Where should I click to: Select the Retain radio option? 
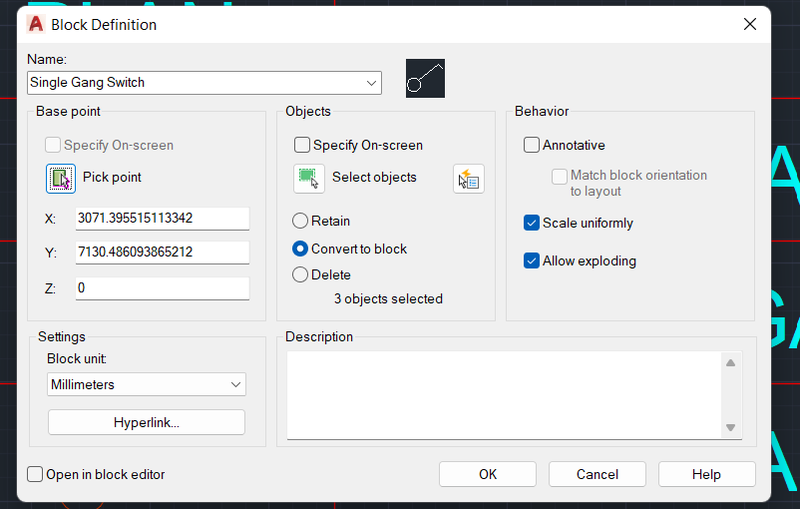click(300, 221)
